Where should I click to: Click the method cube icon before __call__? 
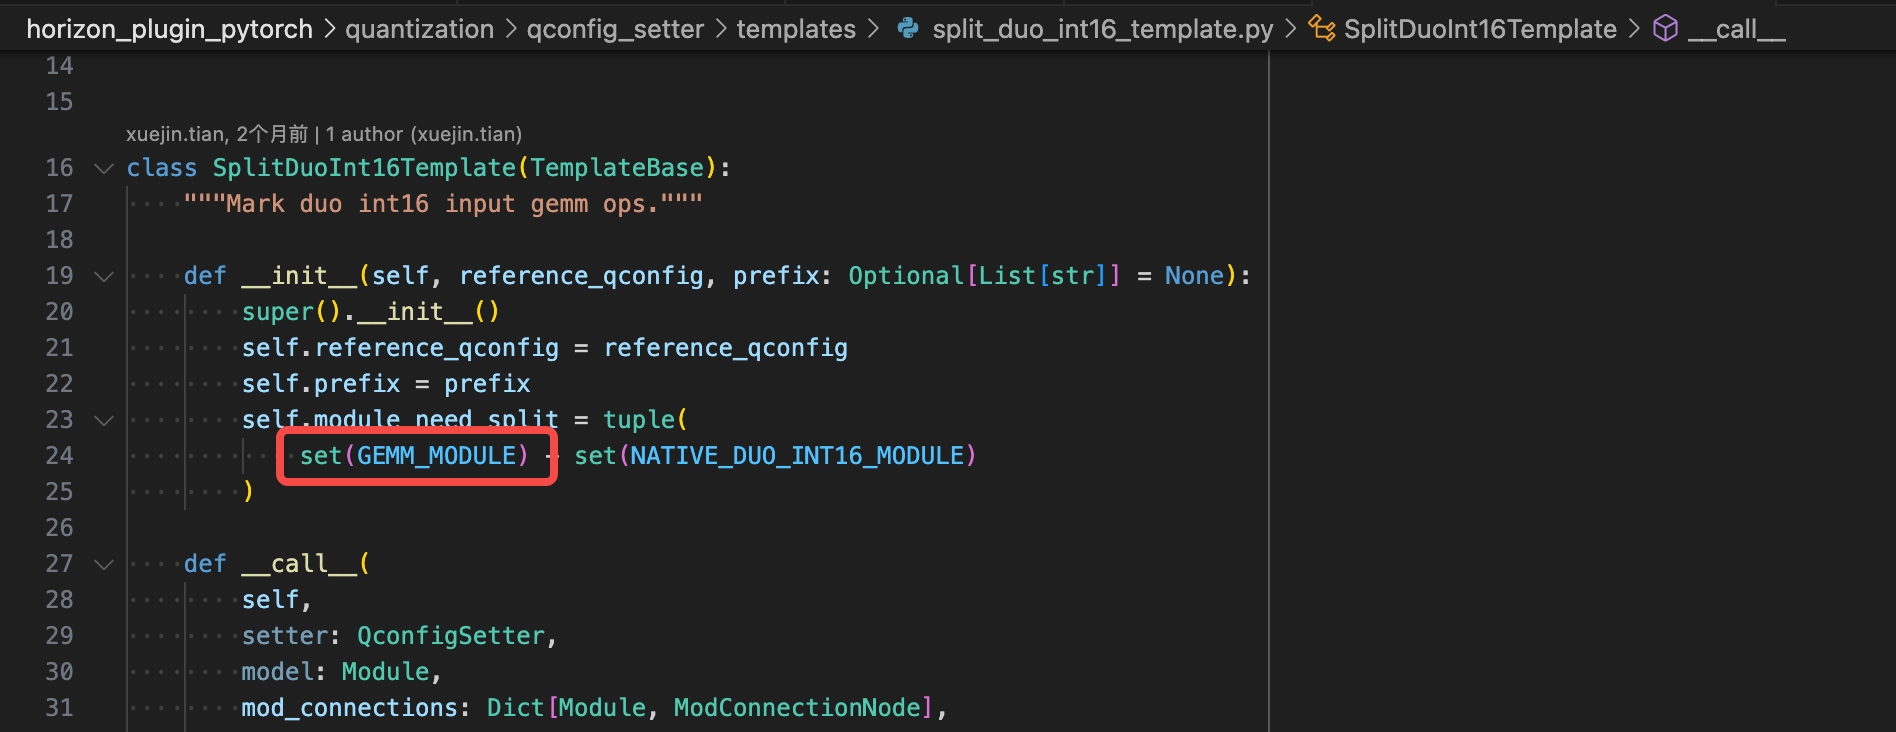(1665, 29)
